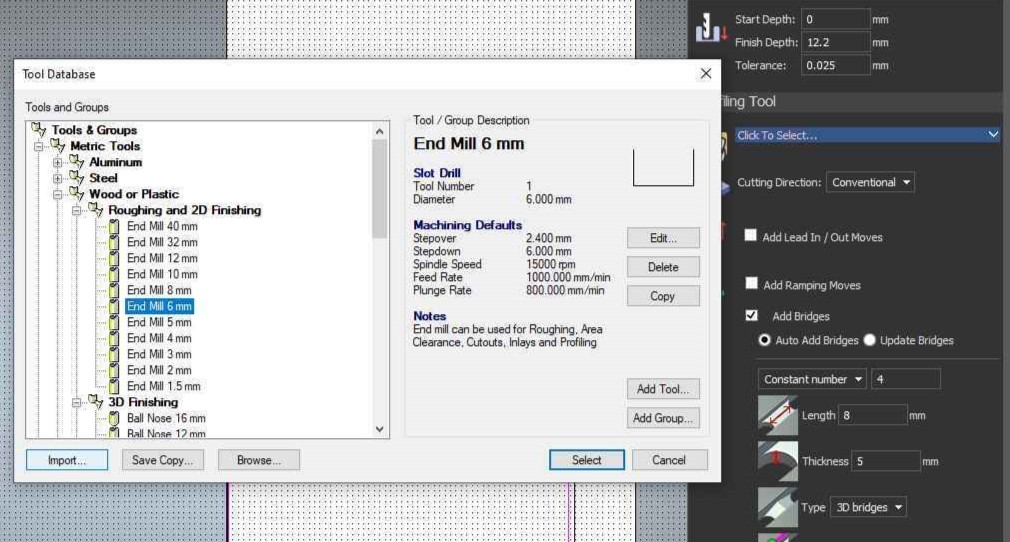Confirm tool with the Select button
Viewport: 1010px width, 542px height.
click(x=586, y=460)
